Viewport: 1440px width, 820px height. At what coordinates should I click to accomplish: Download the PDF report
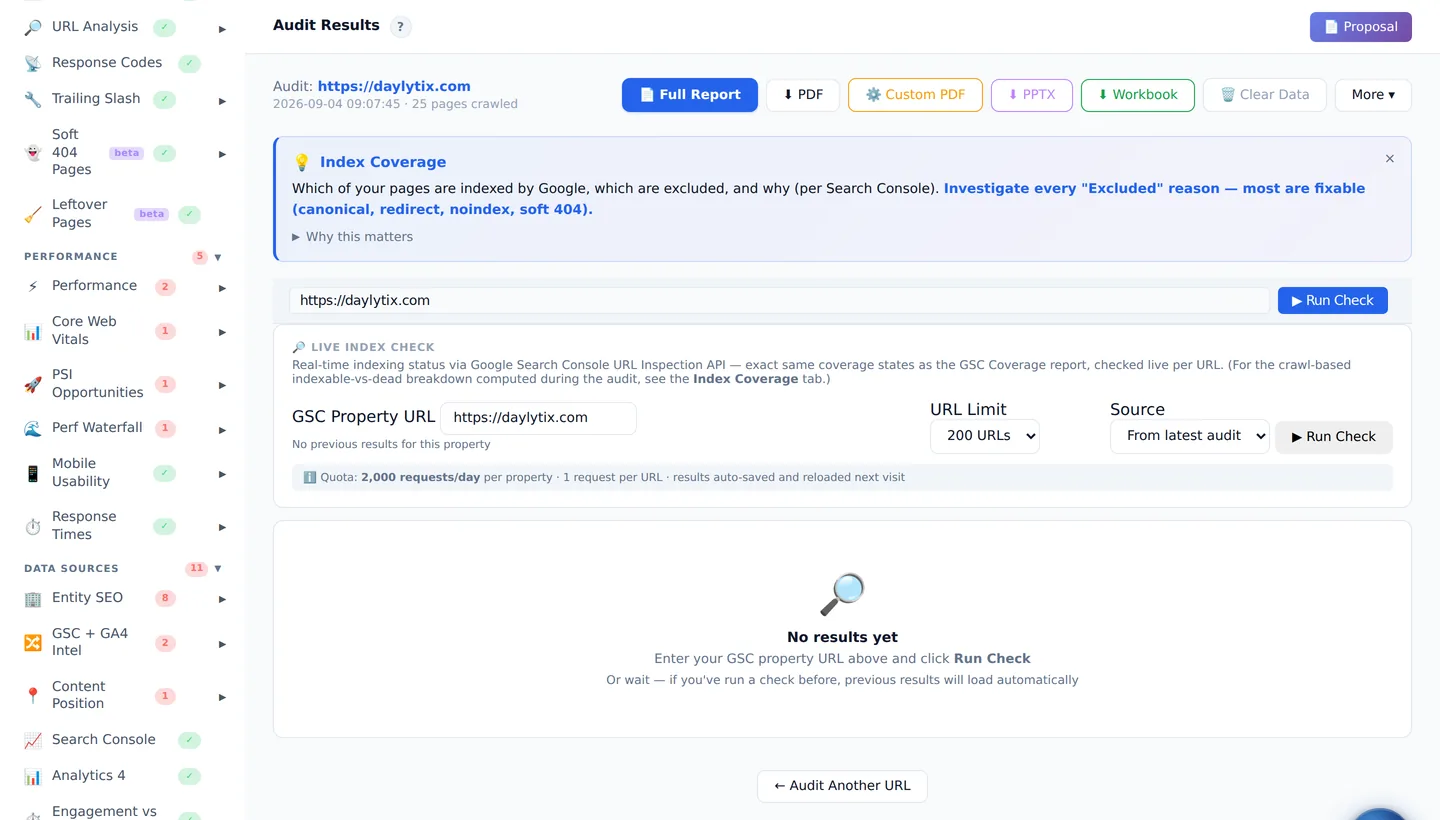(803, 95)
